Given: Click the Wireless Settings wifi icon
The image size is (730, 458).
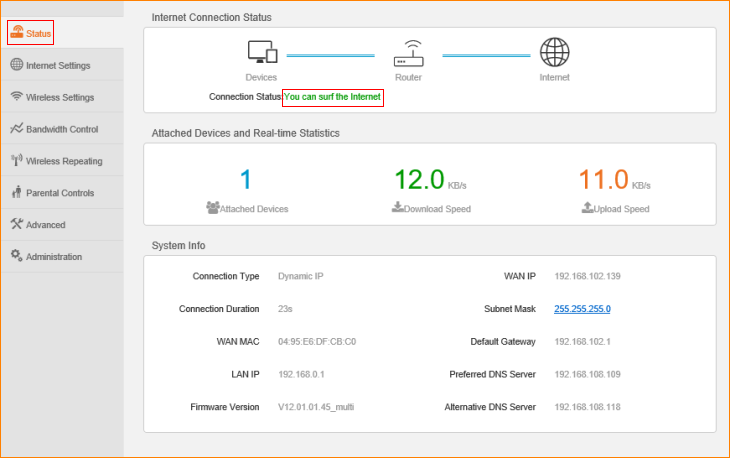Looking at the screenshot, I should (17, 97).
